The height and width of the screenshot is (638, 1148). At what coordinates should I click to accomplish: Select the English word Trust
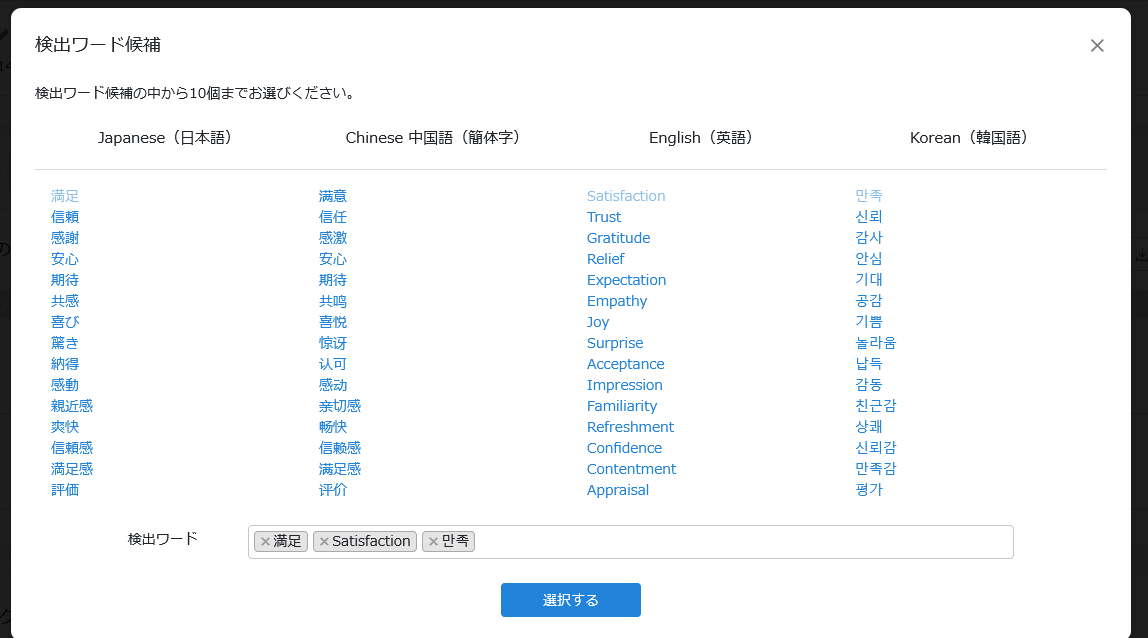coord(604,217)
